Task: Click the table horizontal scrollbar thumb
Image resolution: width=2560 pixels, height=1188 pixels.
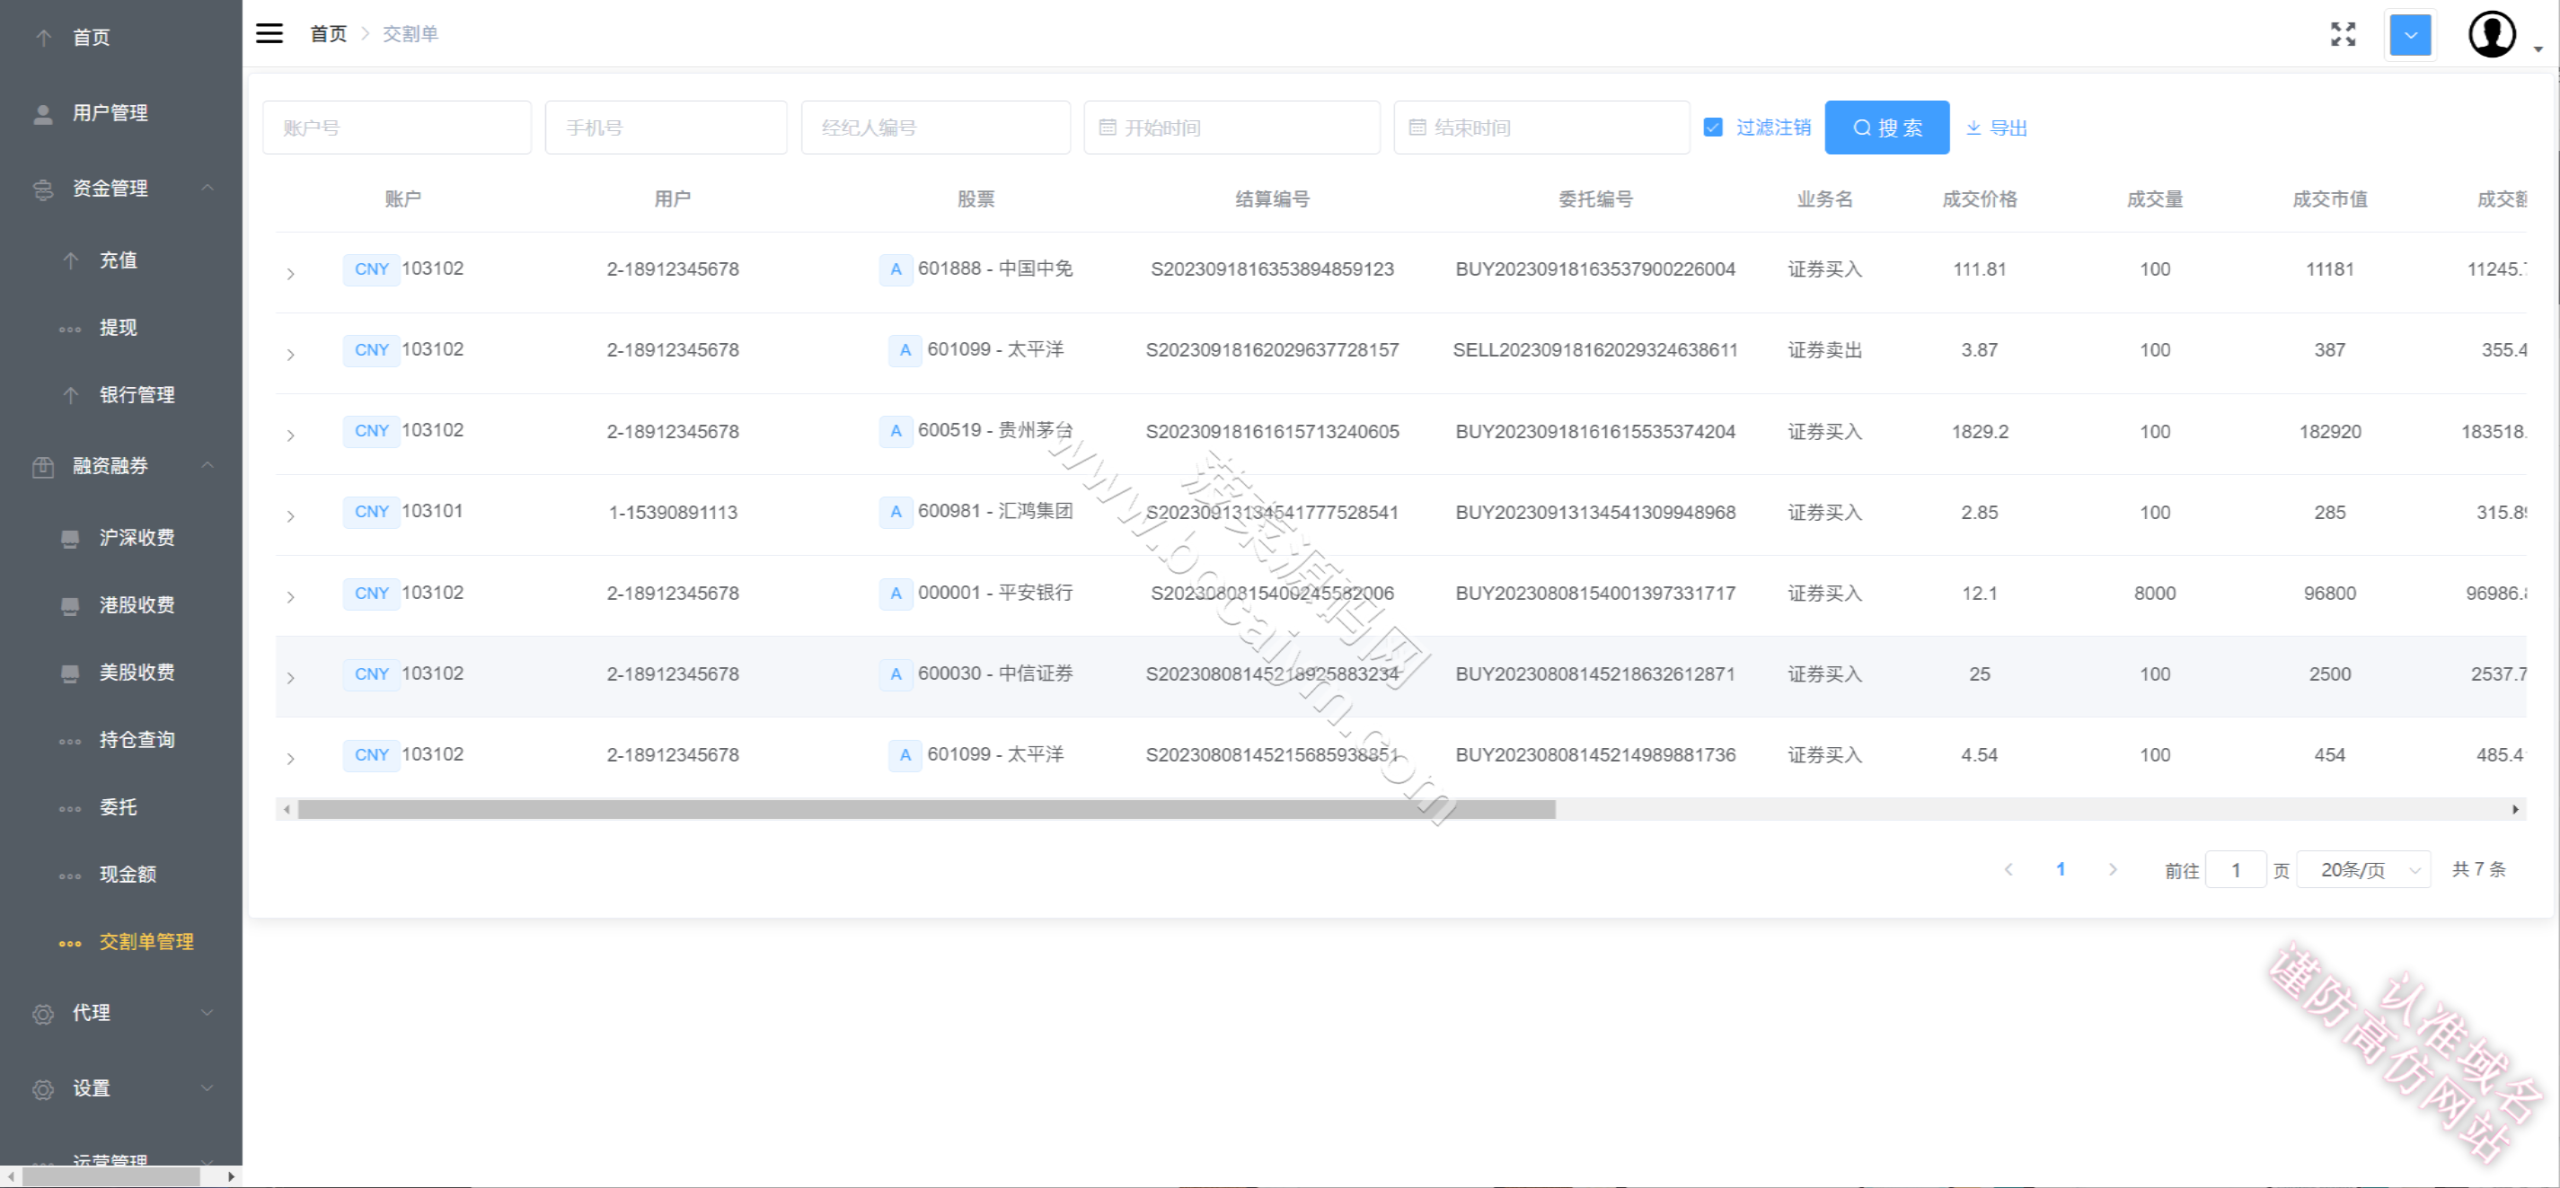Action: pyautogui.click(x=926, y=809)
